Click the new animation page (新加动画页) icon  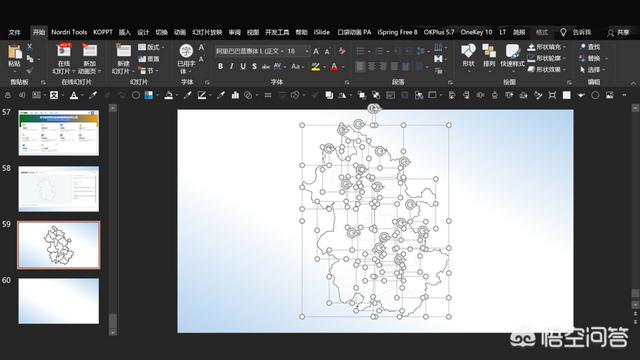click(90, 51)
